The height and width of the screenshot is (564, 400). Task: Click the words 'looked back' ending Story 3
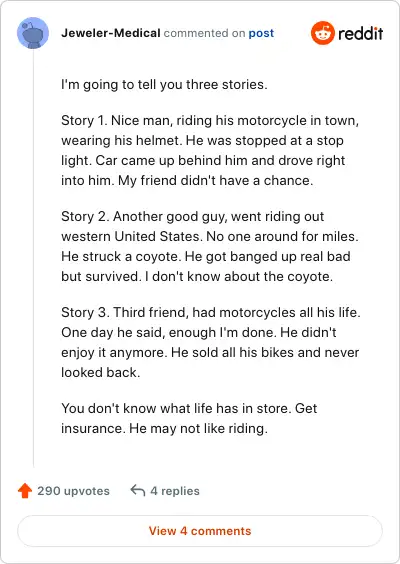[100, 373]
